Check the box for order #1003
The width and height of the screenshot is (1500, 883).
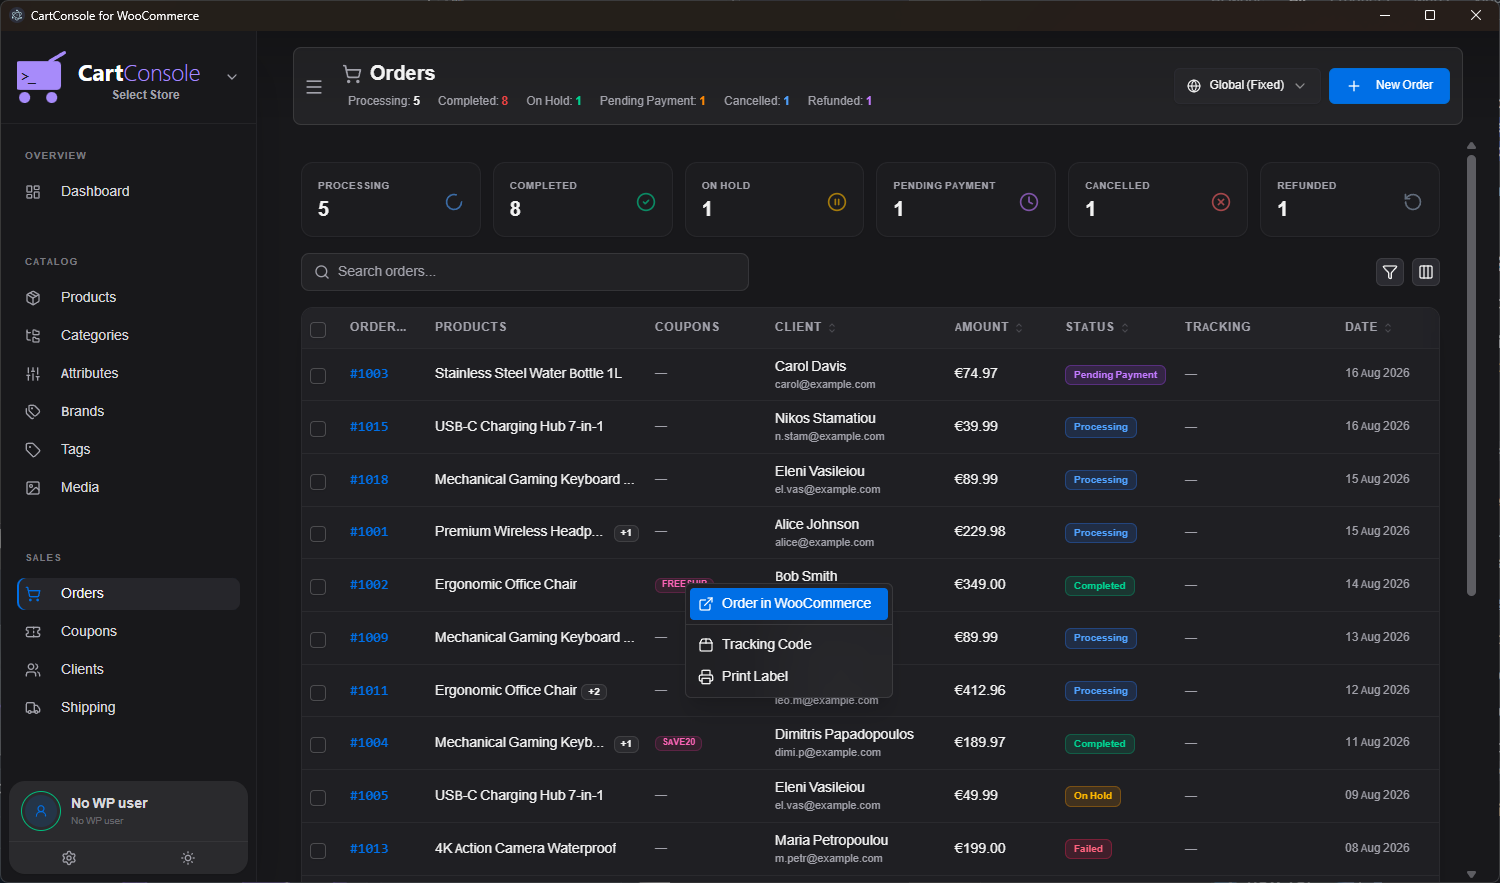(318, 376)
